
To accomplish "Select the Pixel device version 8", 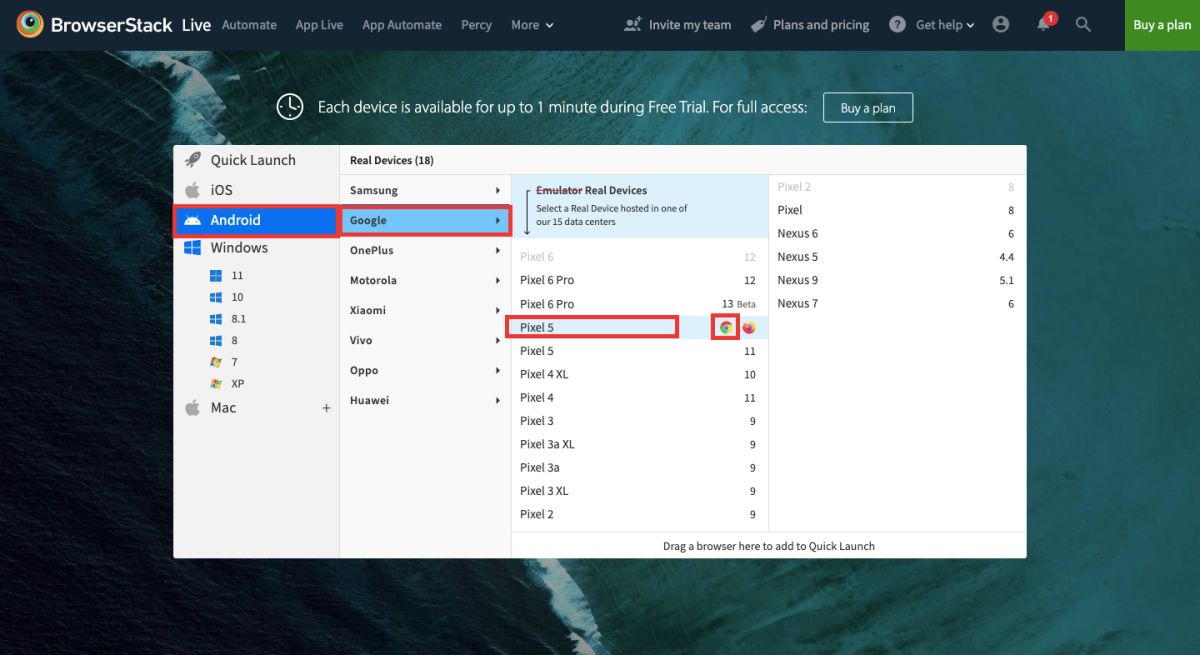I will coord(896,210).
